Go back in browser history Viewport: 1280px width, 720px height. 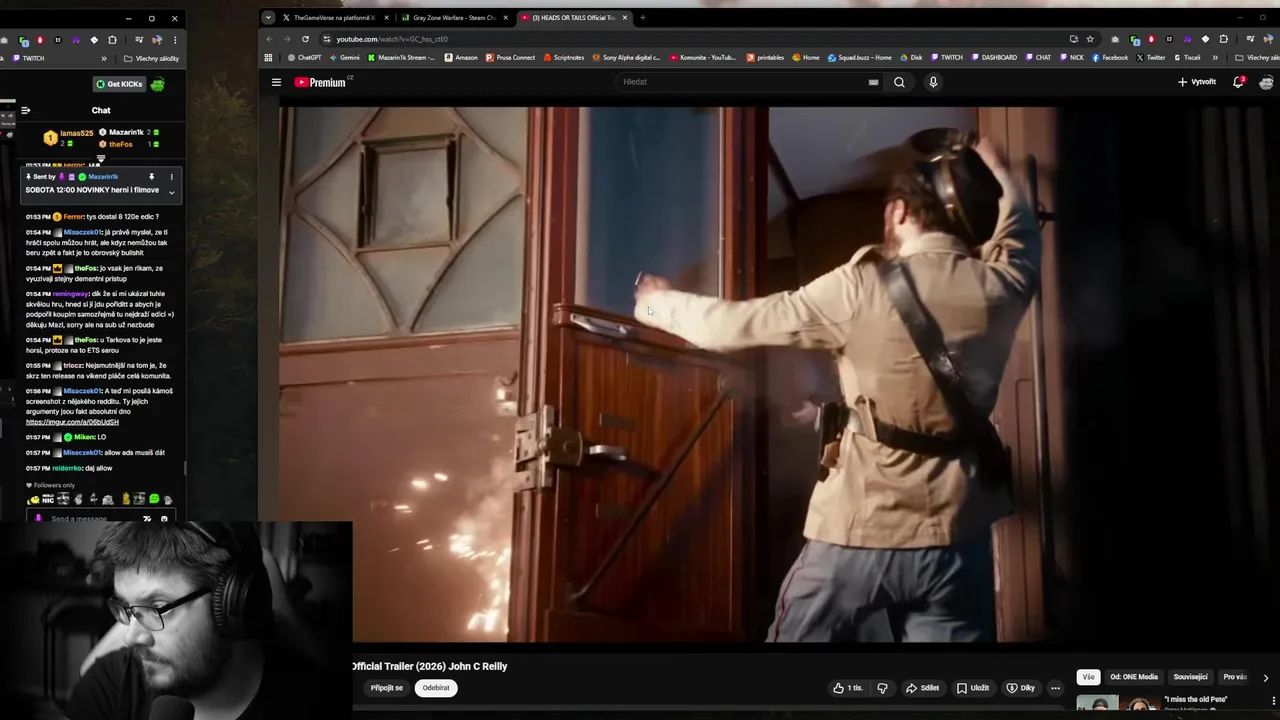(269, 39)
